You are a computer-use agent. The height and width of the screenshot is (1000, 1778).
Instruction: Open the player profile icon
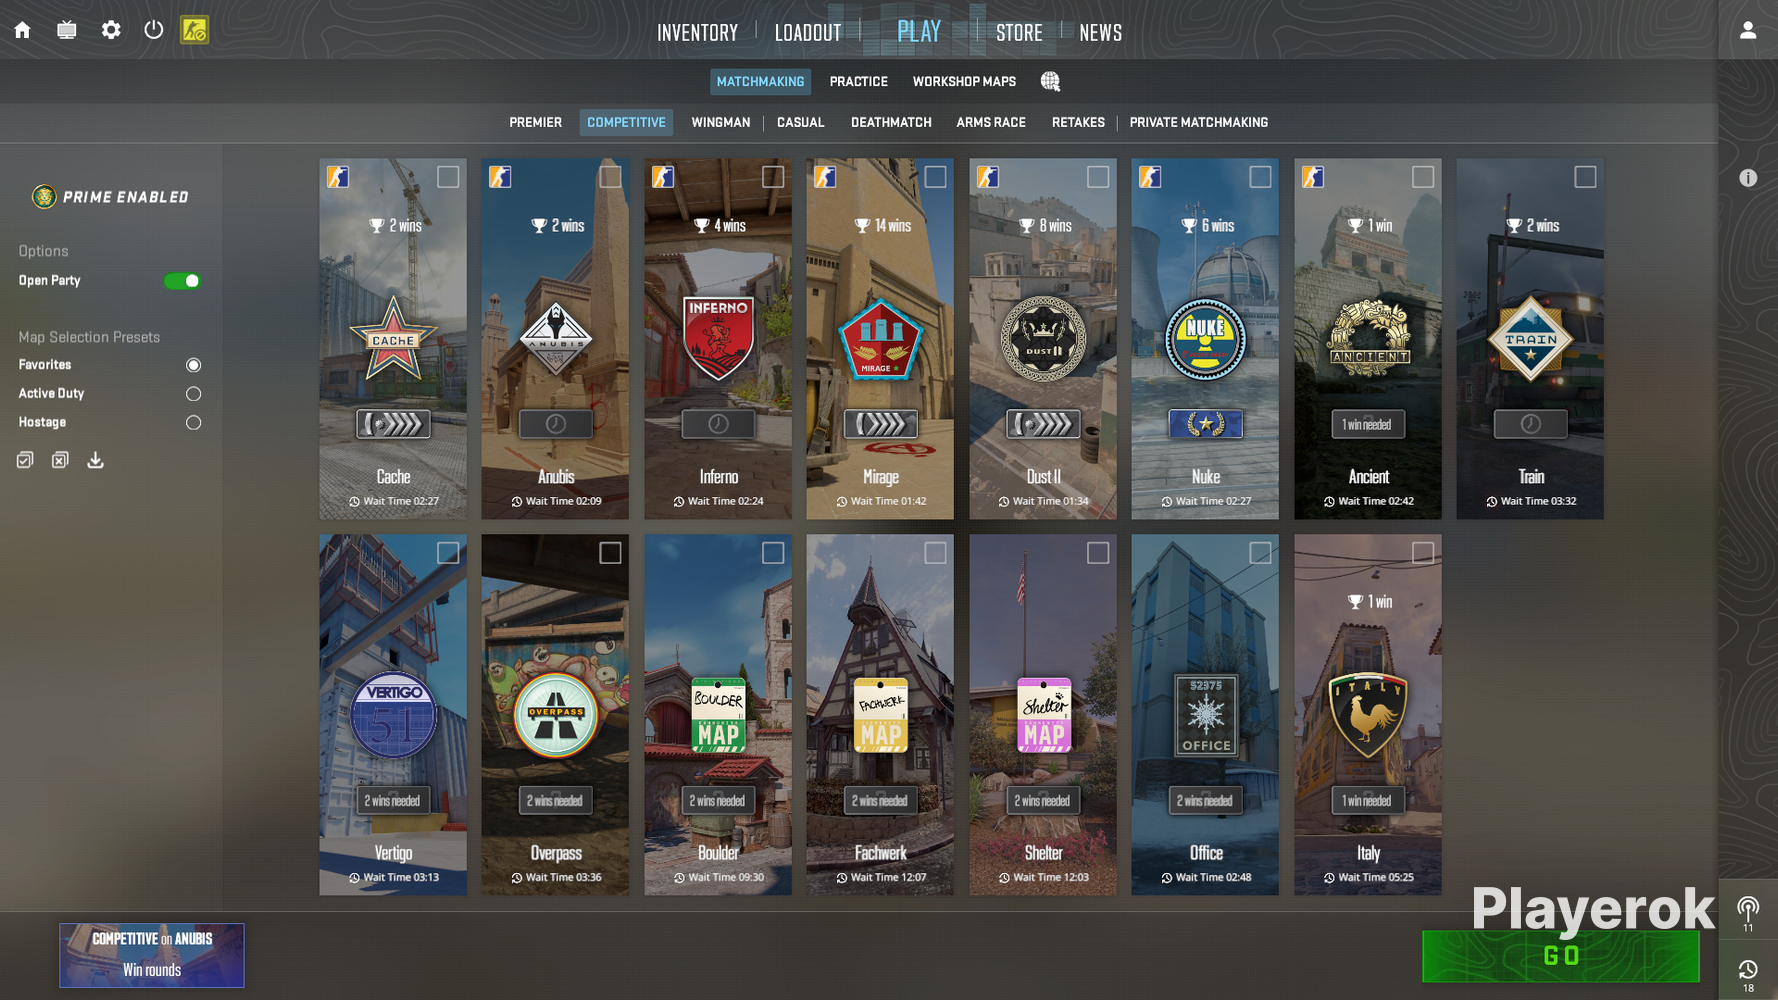1748,30
